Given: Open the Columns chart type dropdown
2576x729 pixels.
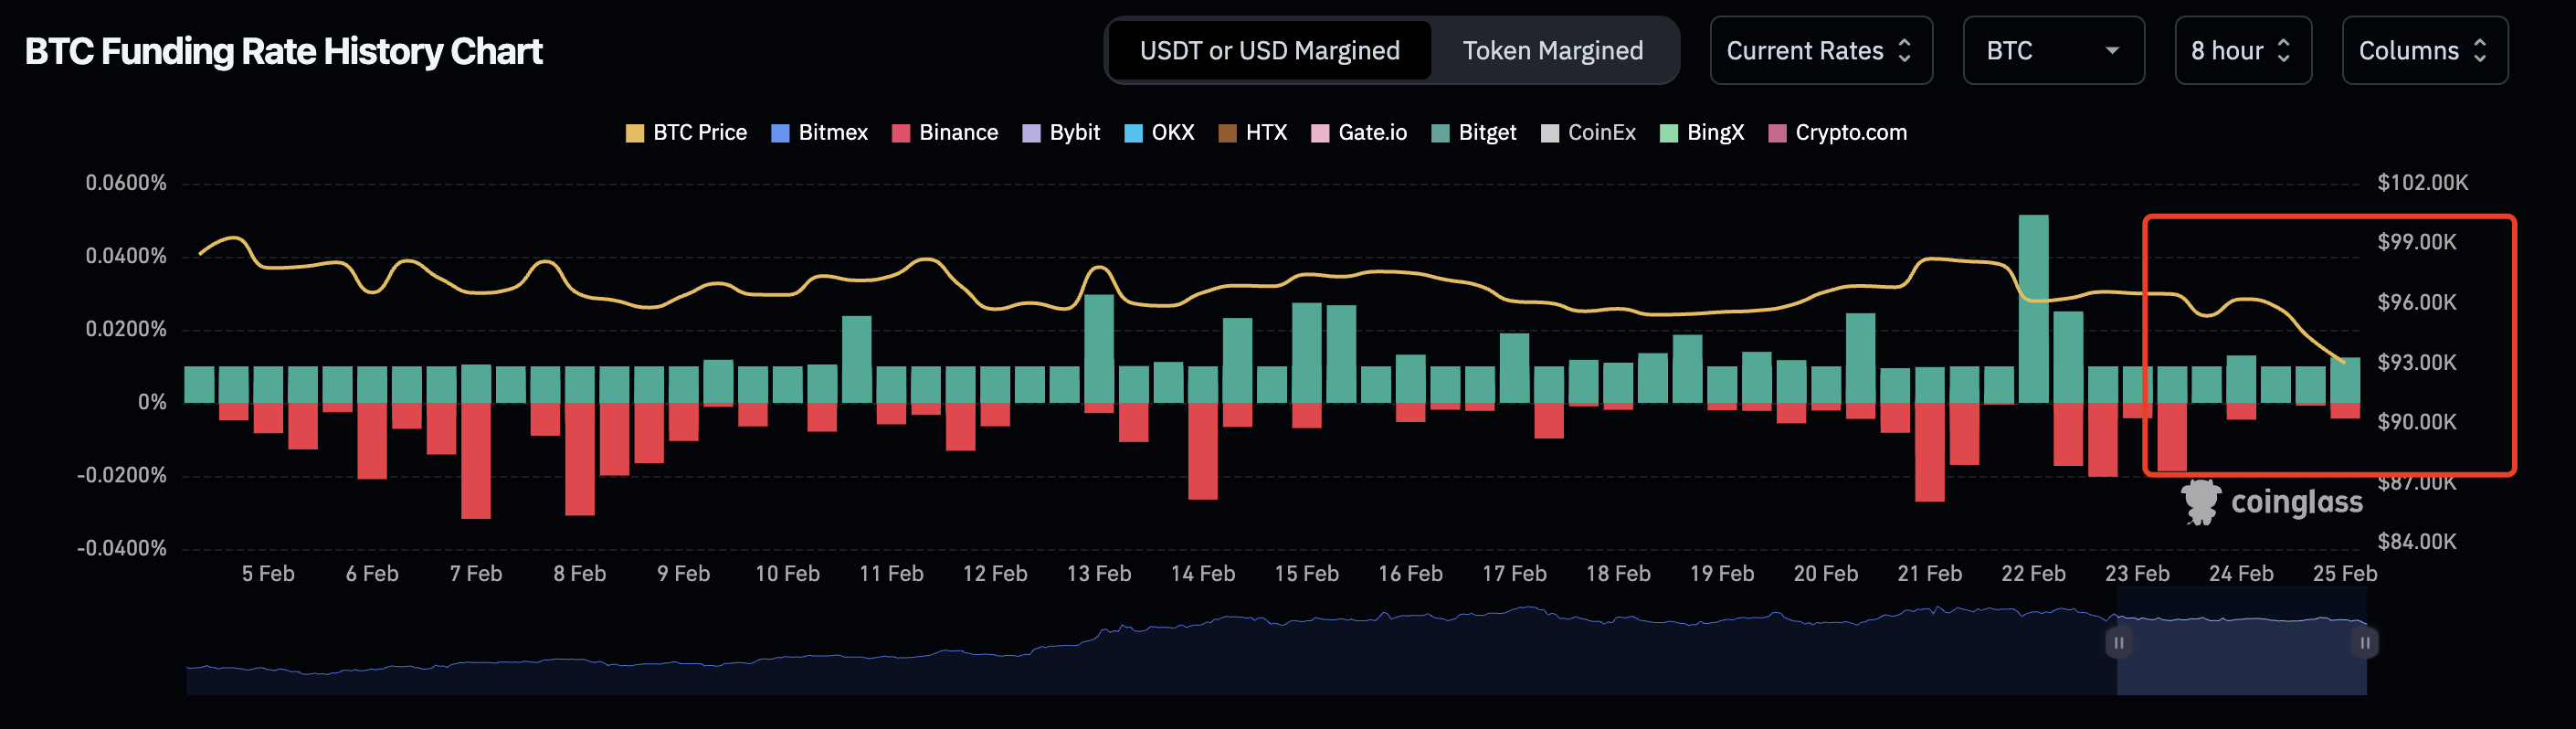Looking at the screenshot, I should [x=2423, y=51].
